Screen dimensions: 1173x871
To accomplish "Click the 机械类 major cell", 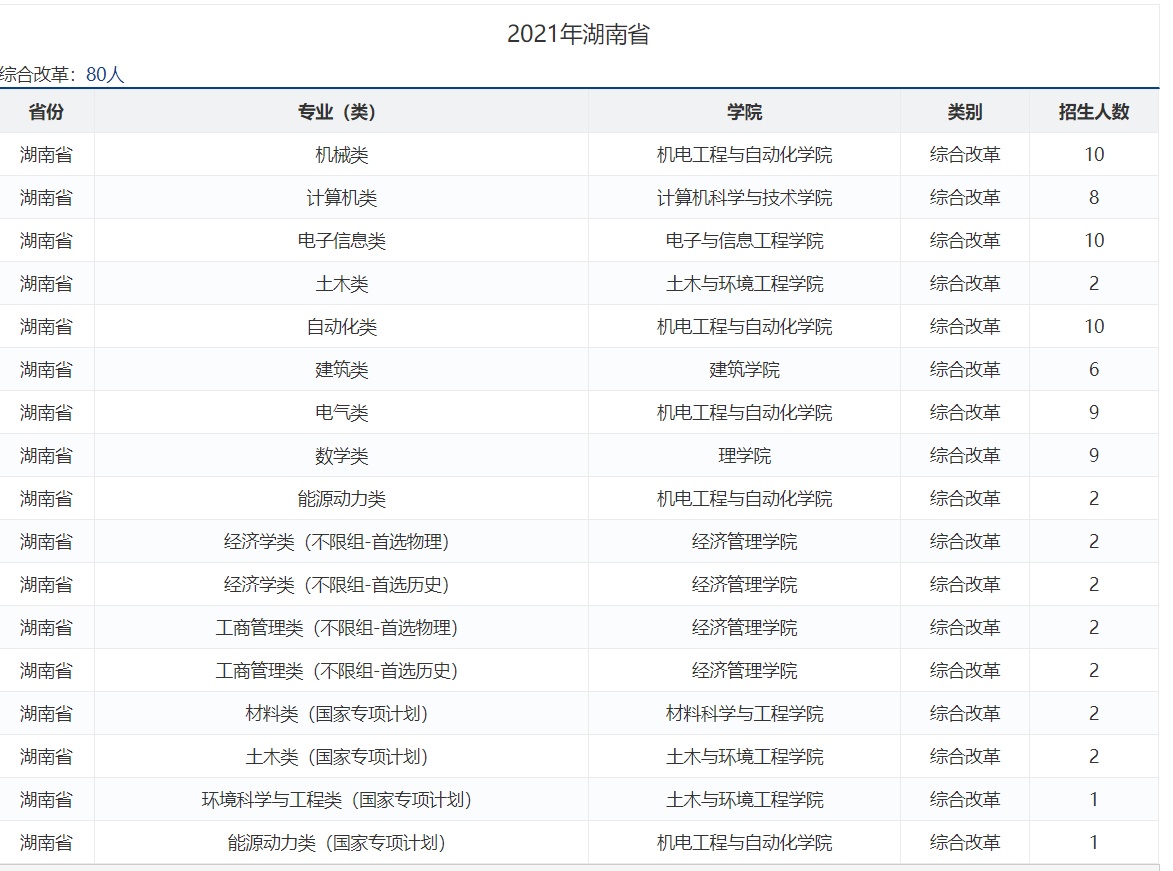I will click(341, 155).
